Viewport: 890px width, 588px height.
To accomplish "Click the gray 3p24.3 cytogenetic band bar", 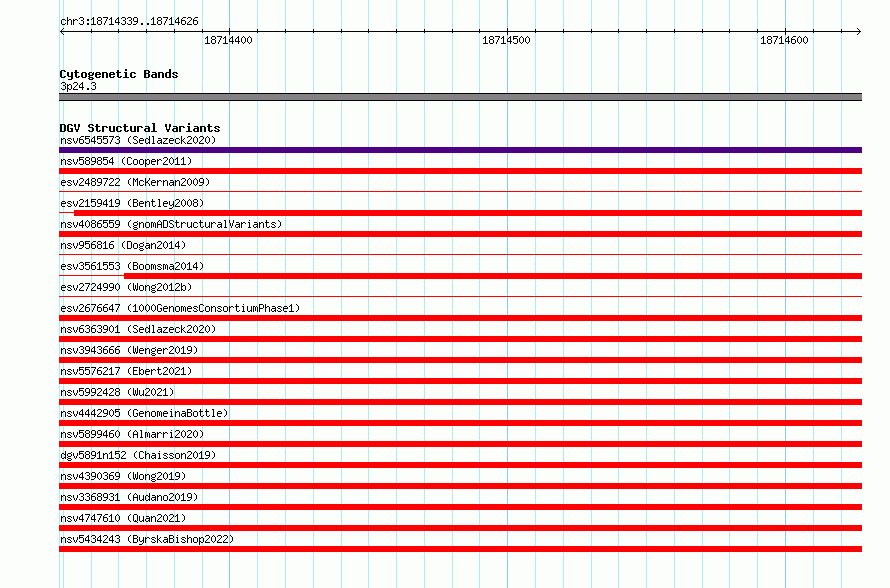I will tap(460, 97).
